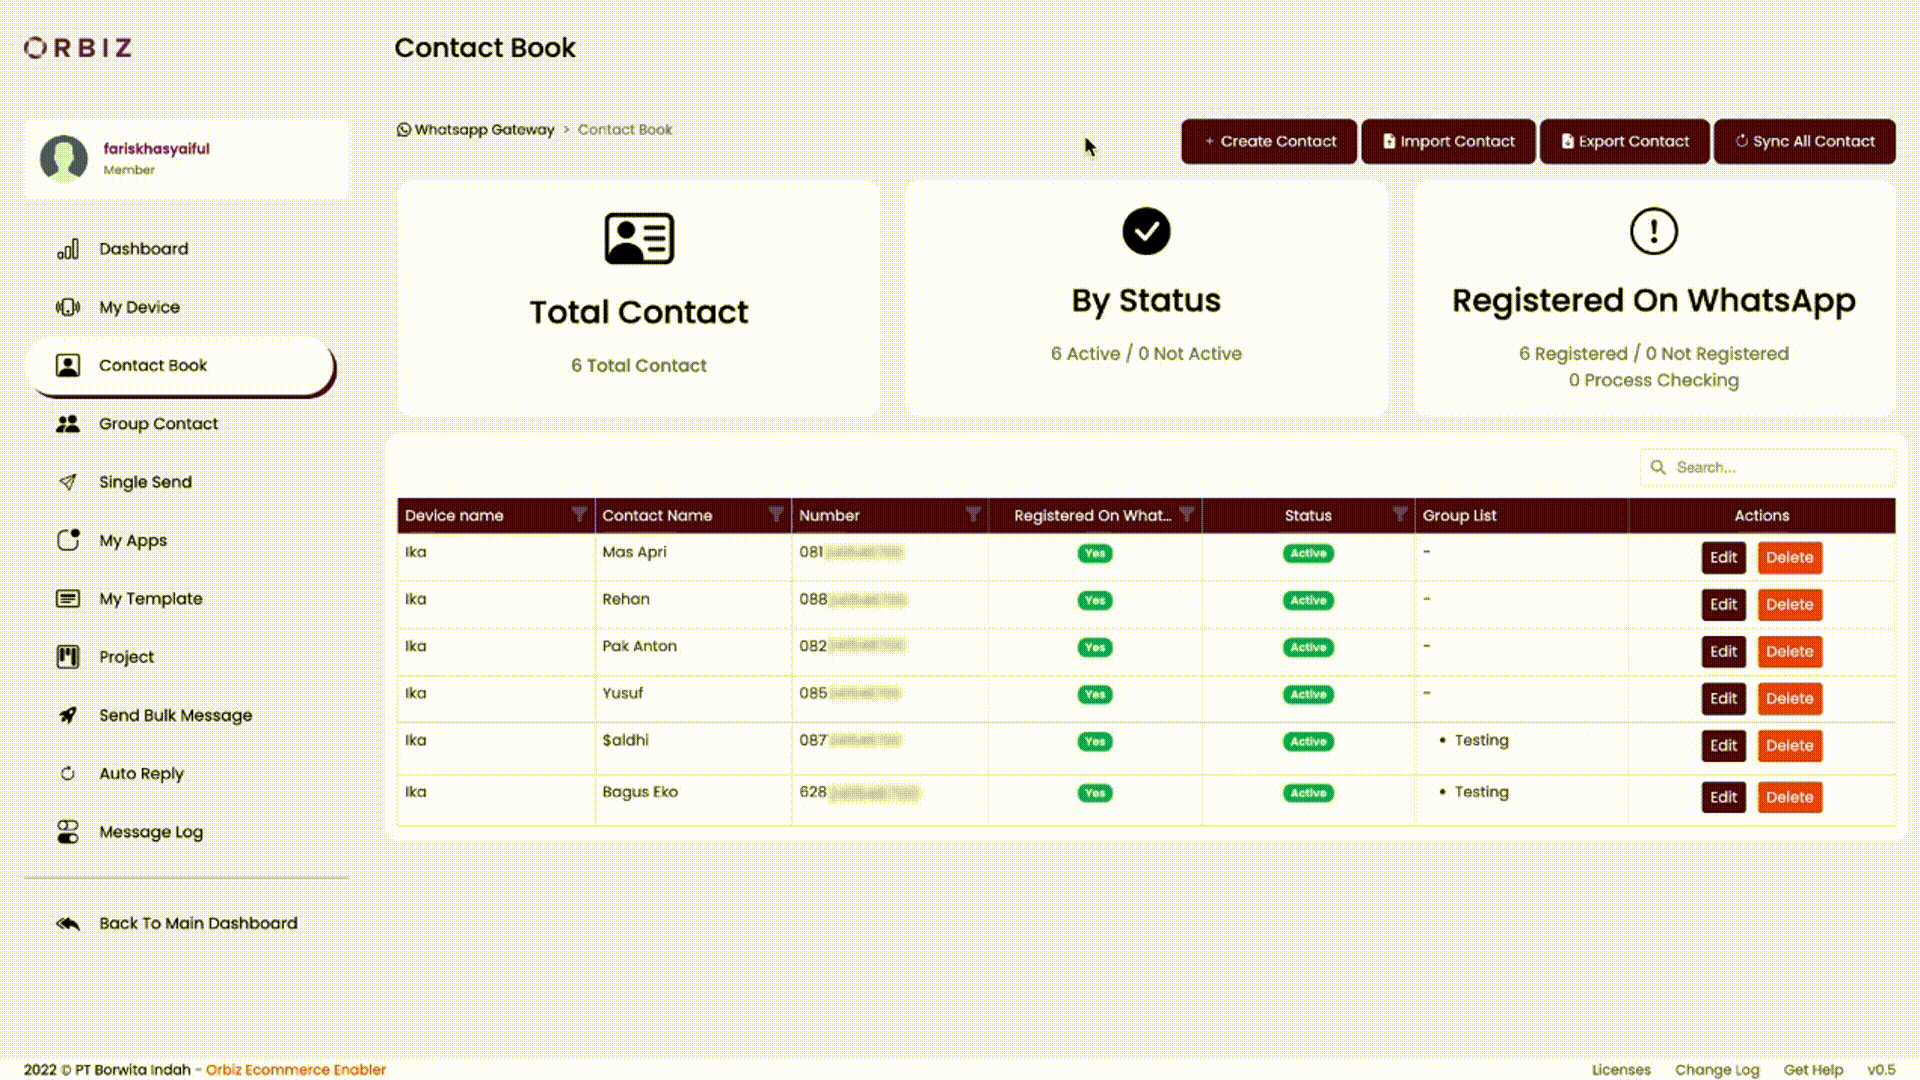
Task: Click the Group Contact people icon
Action: click(x=68, y=424)
